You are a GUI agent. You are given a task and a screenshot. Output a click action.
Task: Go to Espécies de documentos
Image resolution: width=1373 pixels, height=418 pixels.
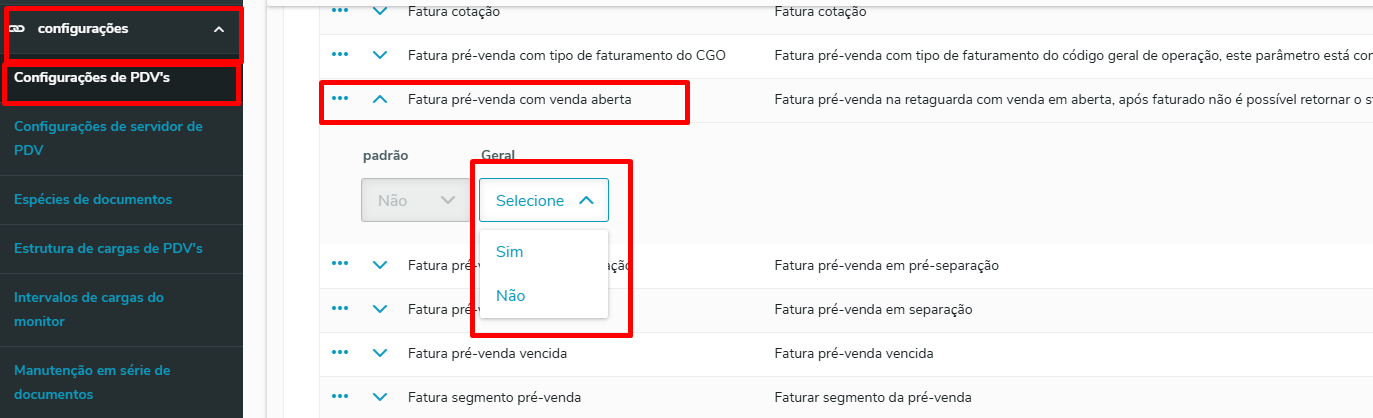coord(93,199)
